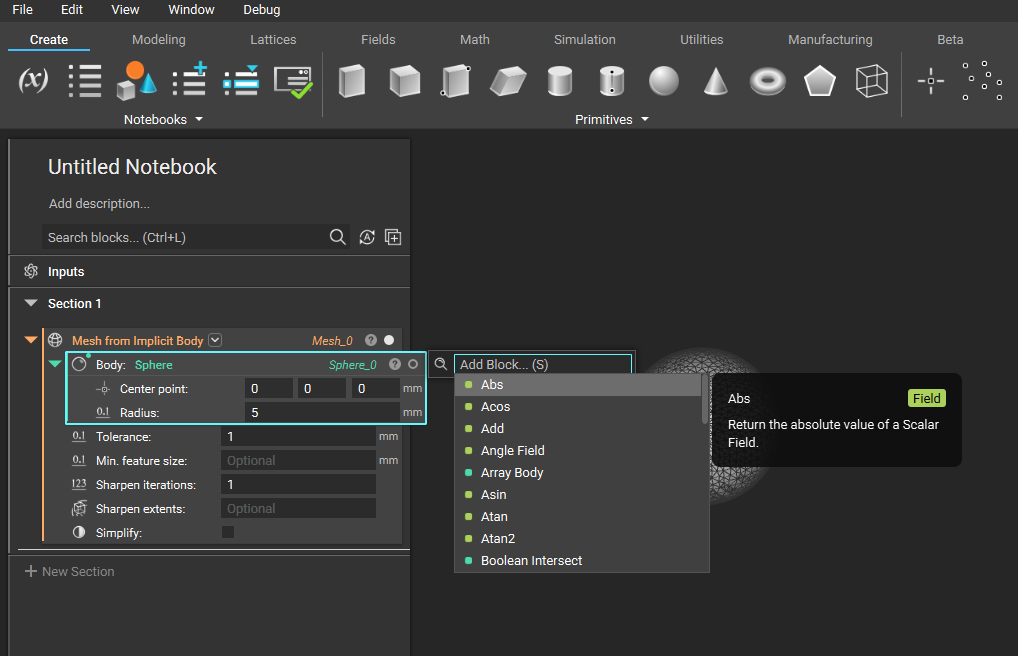1018x656 pixels.
Task: Toggle visibility circle of Sphere_0
Action: tap(413, 364)
